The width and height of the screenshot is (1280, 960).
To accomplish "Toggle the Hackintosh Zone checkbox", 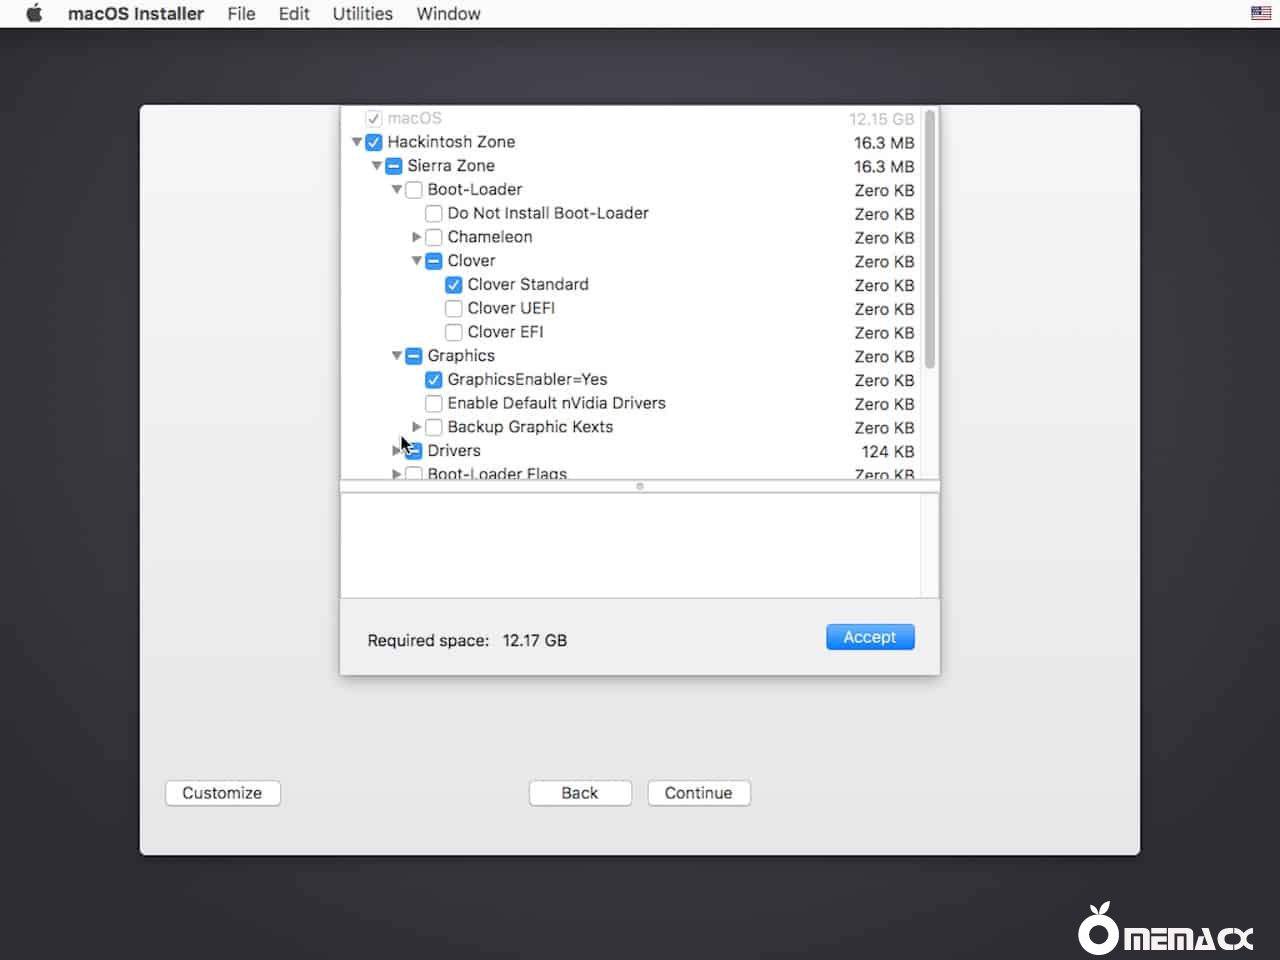I will (374, 142).
